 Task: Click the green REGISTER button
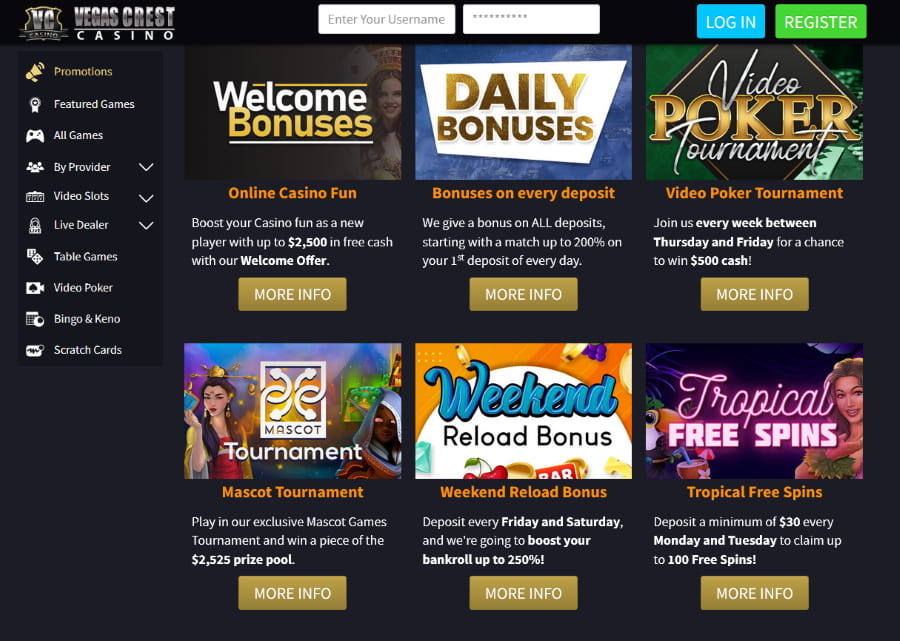coord(821,21)
